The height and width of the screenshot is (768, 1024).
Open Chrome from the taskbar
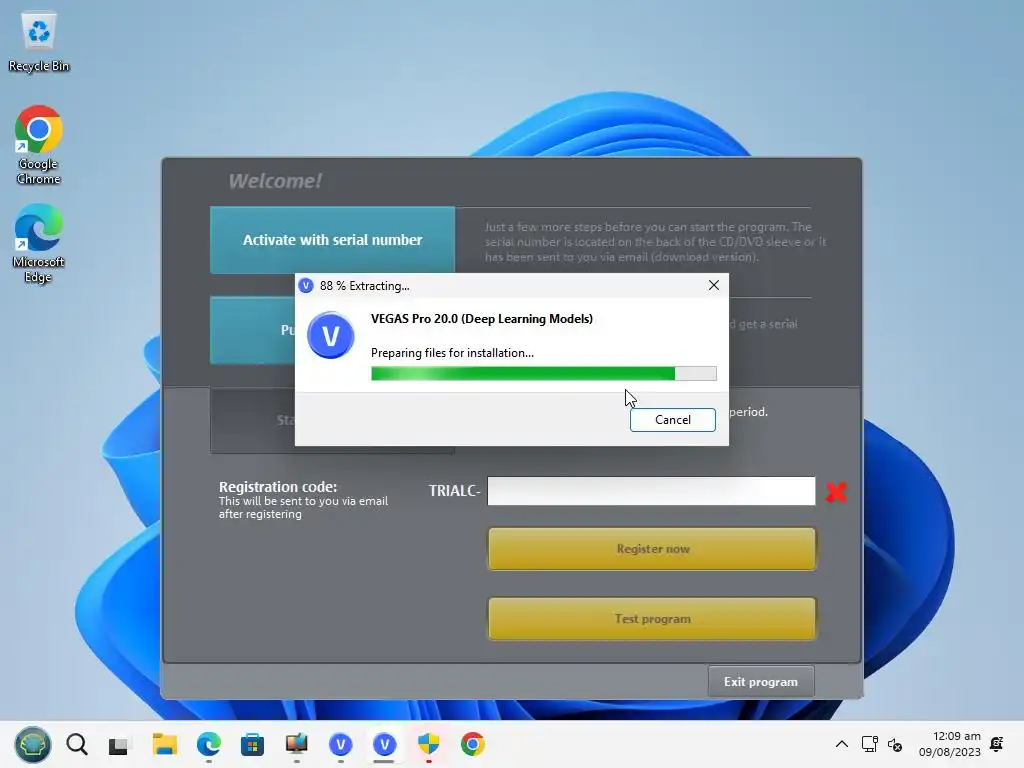coord(473,744)
